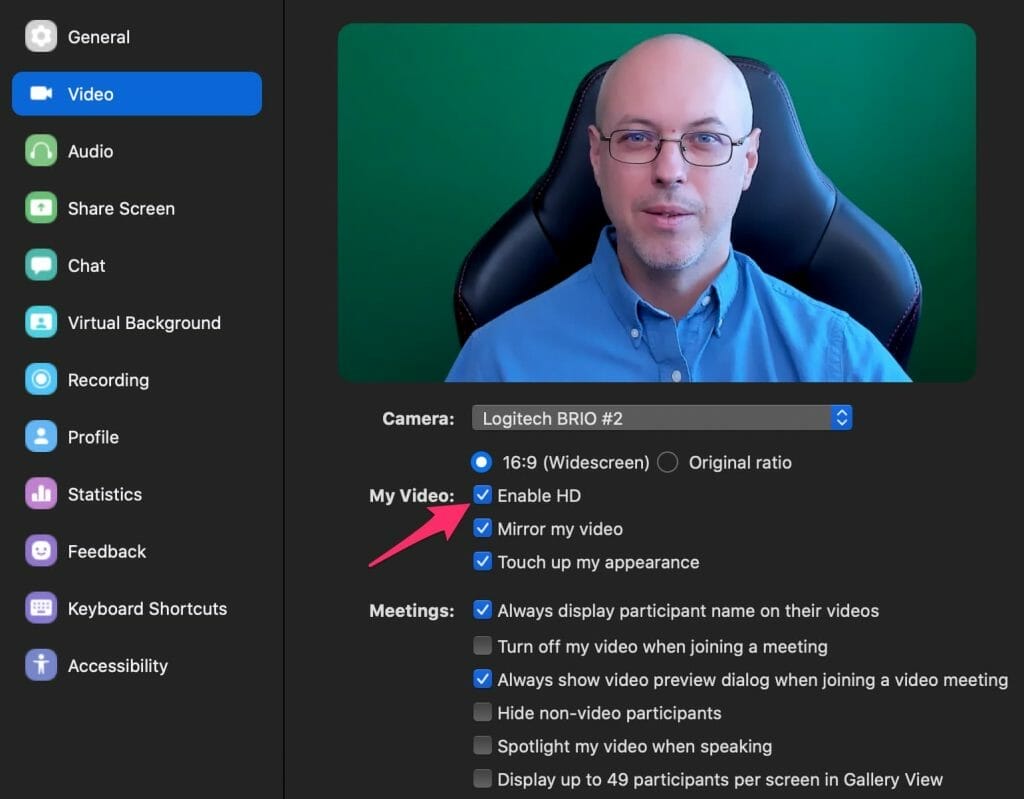Open Recording settings icon

[41, 380]
